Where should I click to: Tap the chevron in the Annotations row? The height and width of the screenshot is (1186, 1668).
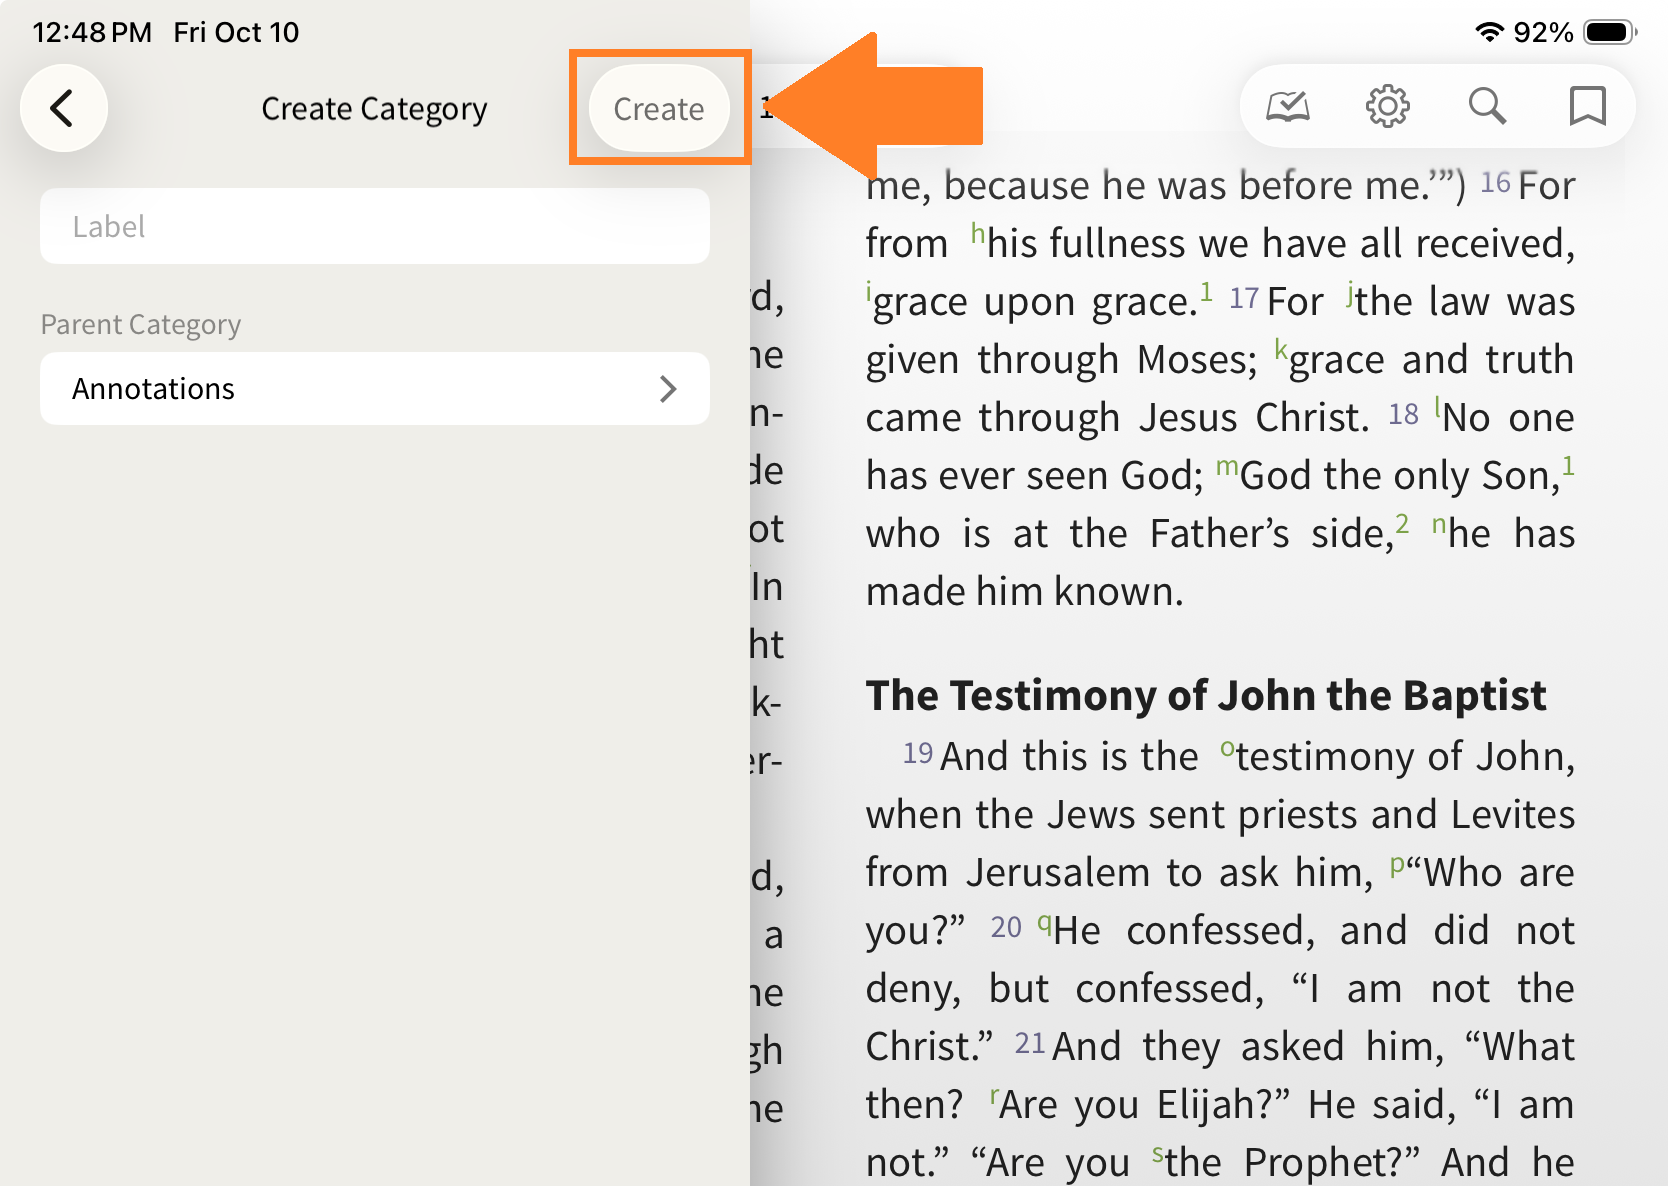tap(668, 389)
